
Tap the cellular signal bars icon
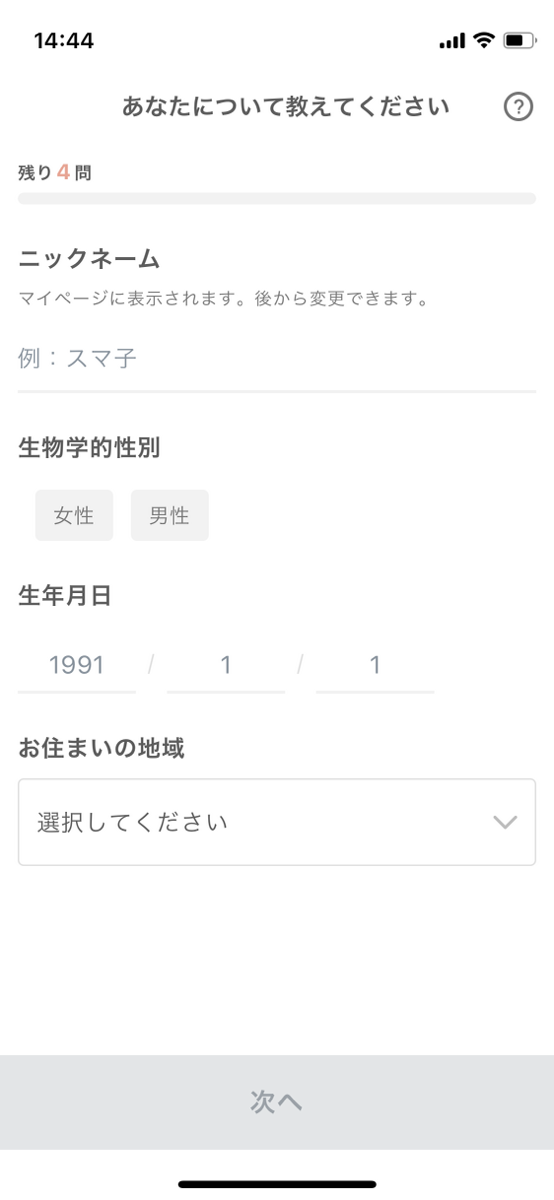click(x=453, y=41)
